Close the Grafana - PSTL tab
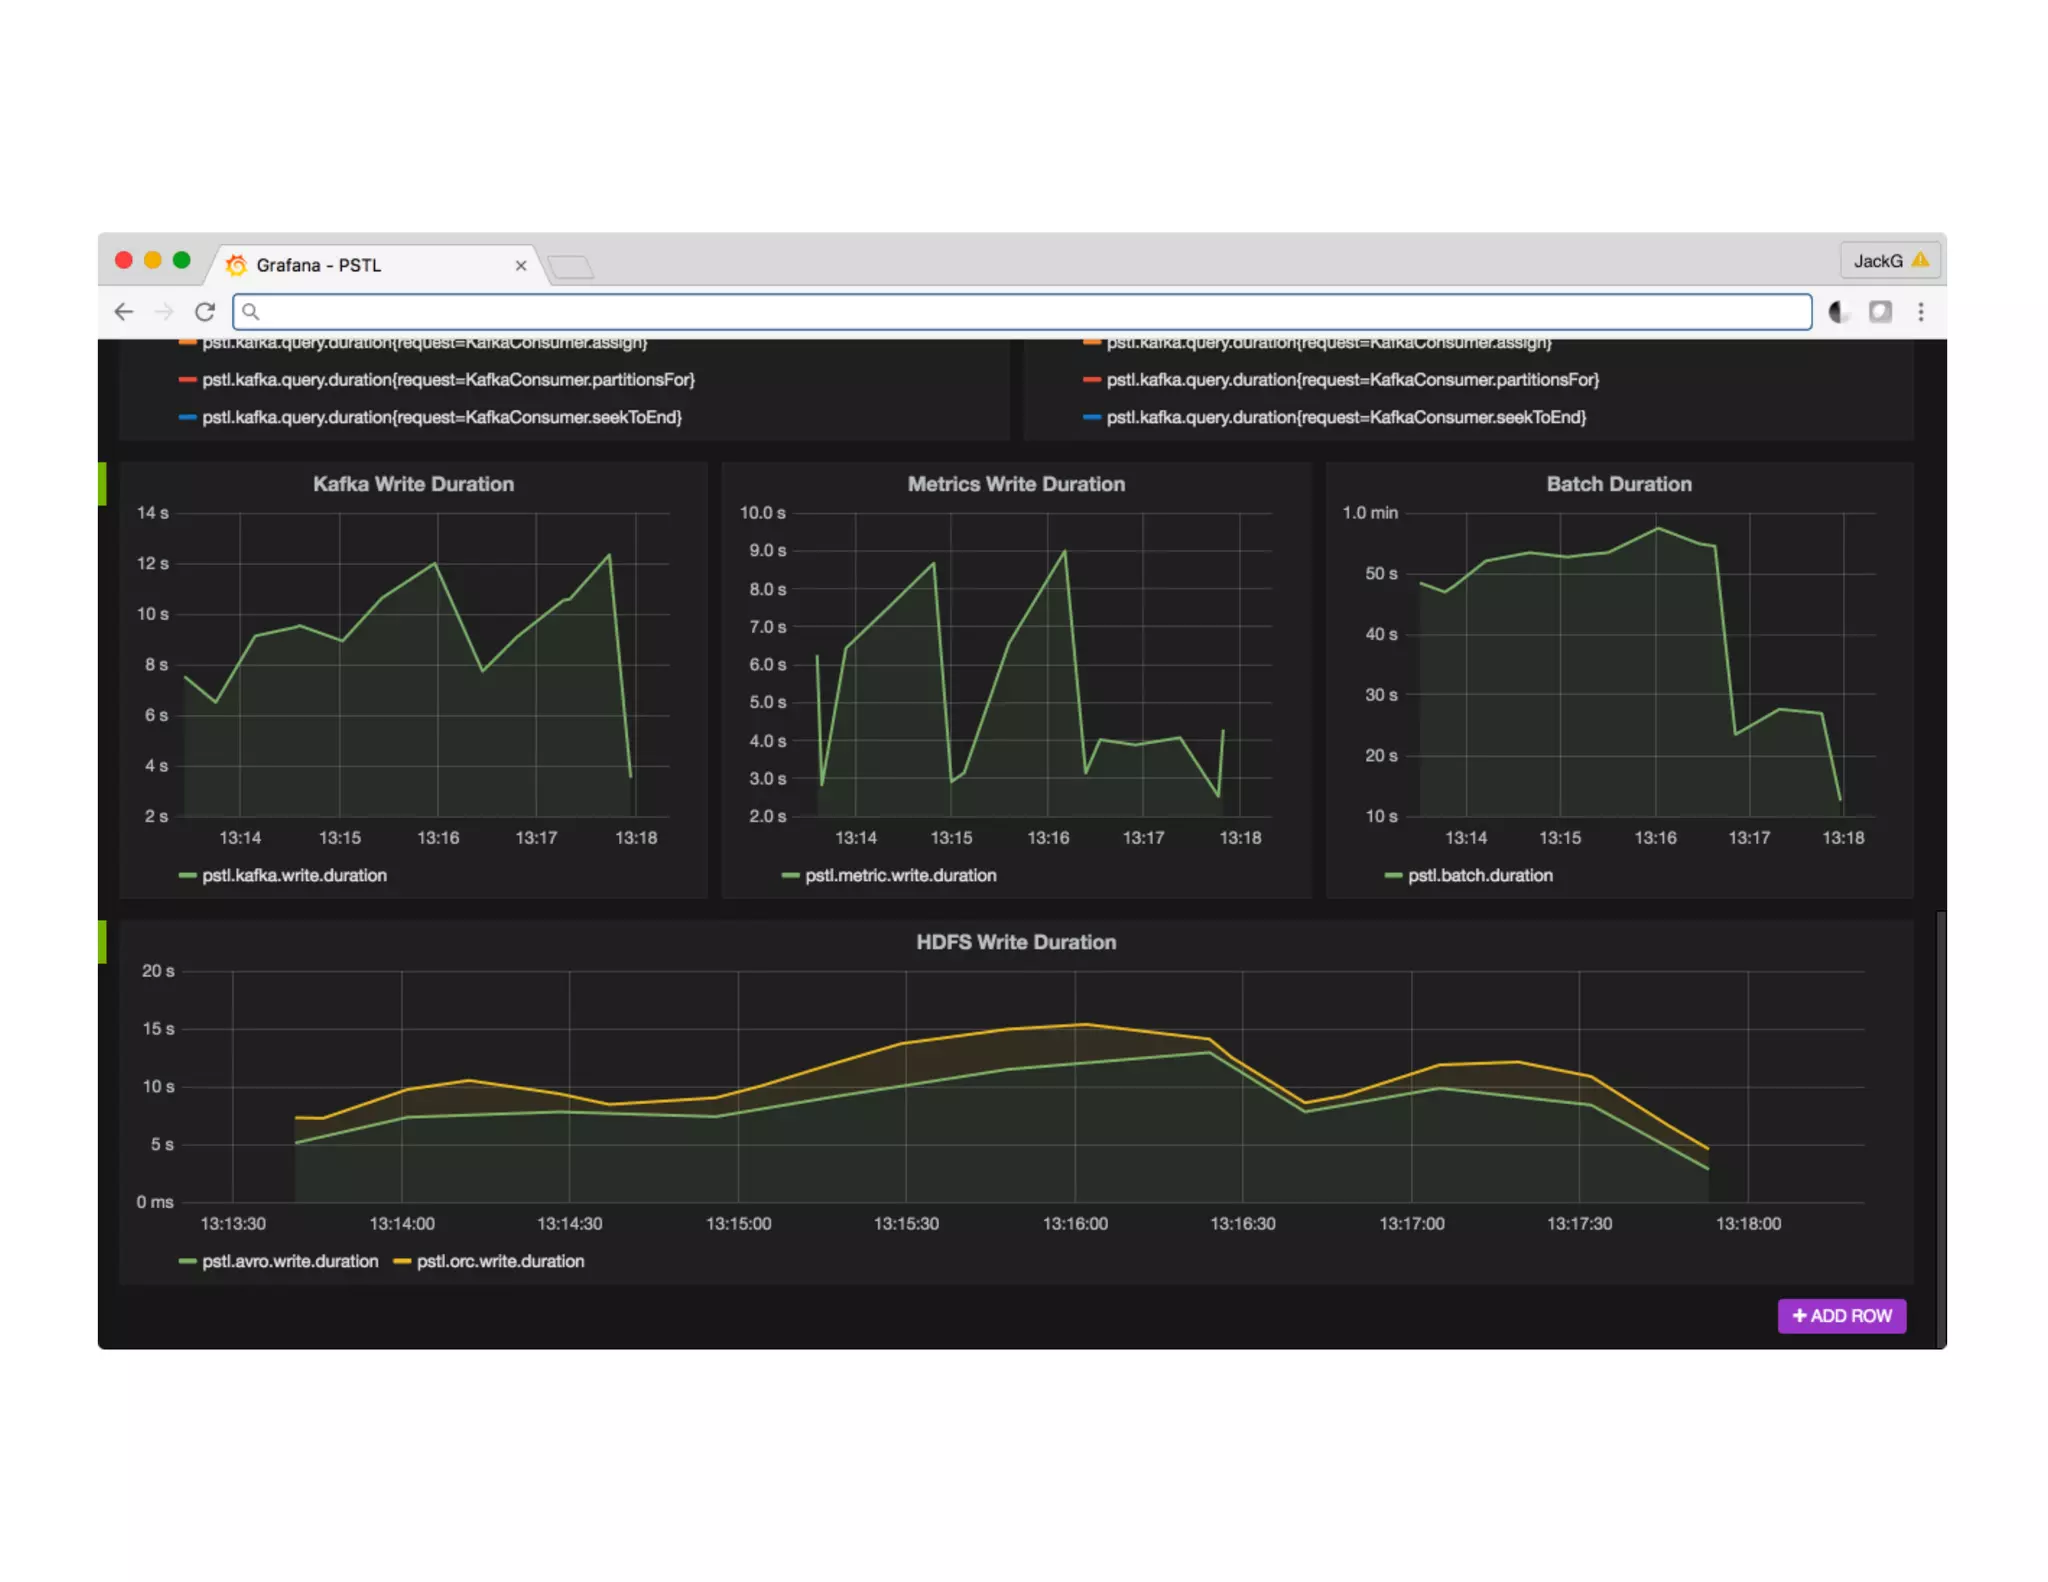 pyautogui.click(x=520, y=266)
